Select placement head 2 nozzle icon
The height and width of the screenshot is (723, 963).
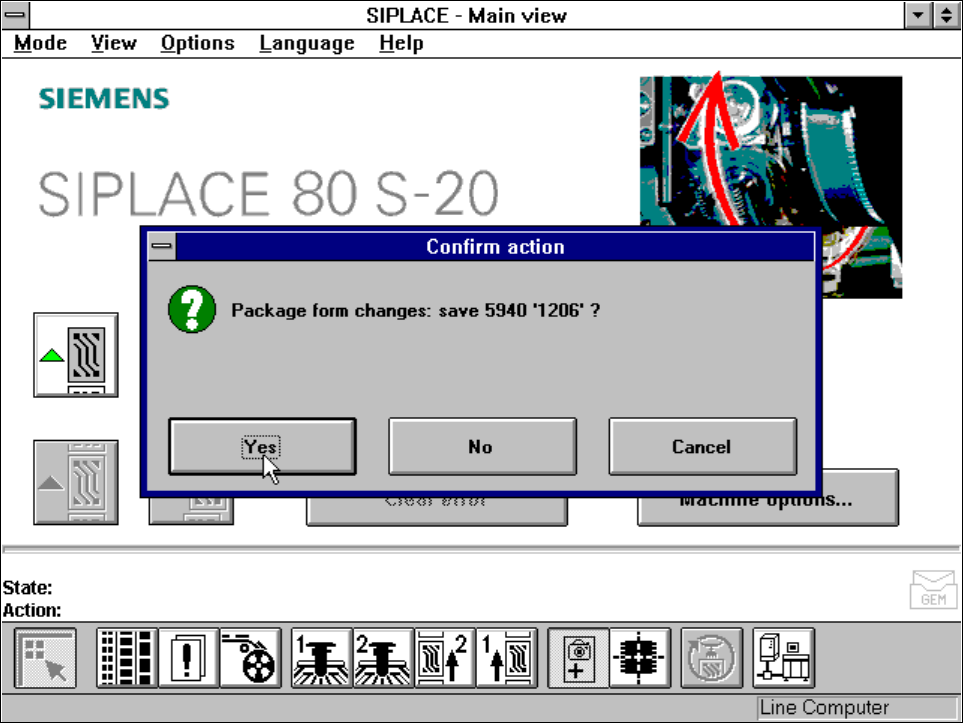coord(383,658)
